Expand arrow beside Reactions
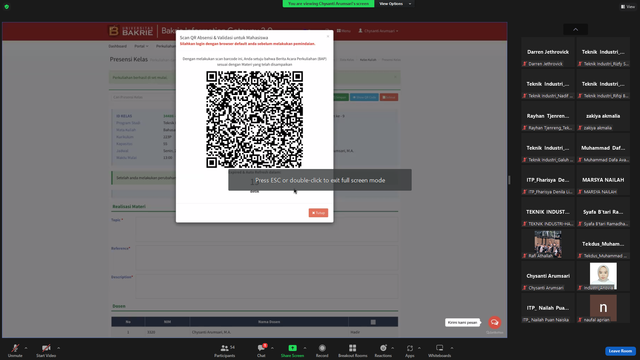Image resolution: width=640 pixels, height=360 pixels. (393, 348)
